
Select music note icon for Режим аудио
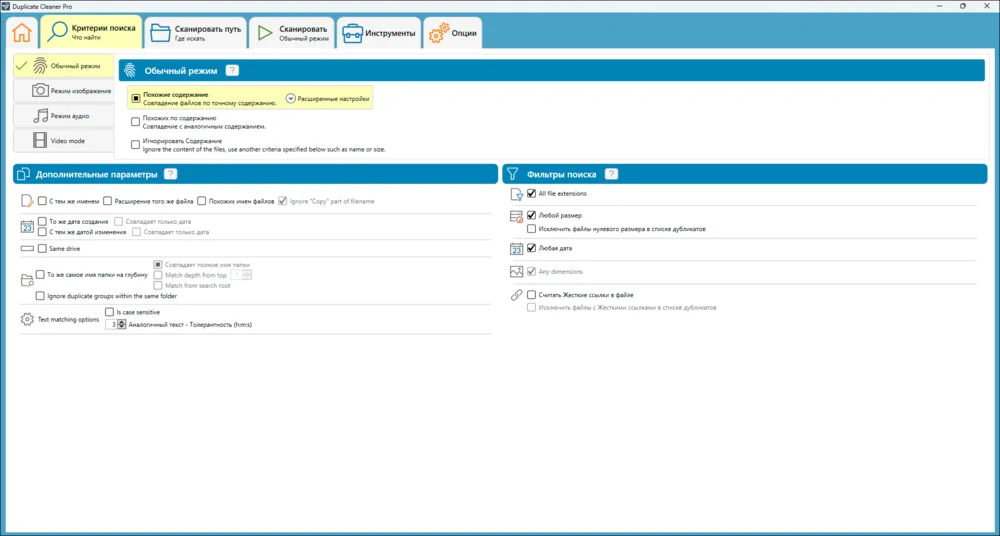pos(40,115)
